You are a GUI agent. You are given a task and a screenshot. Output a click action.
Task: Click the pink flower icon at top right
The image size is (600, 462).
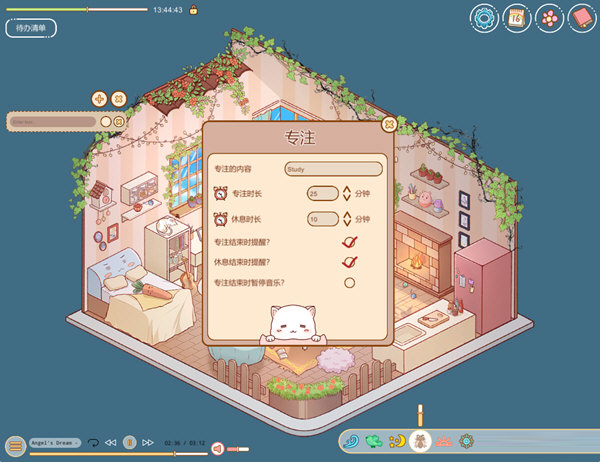point(549,17)
